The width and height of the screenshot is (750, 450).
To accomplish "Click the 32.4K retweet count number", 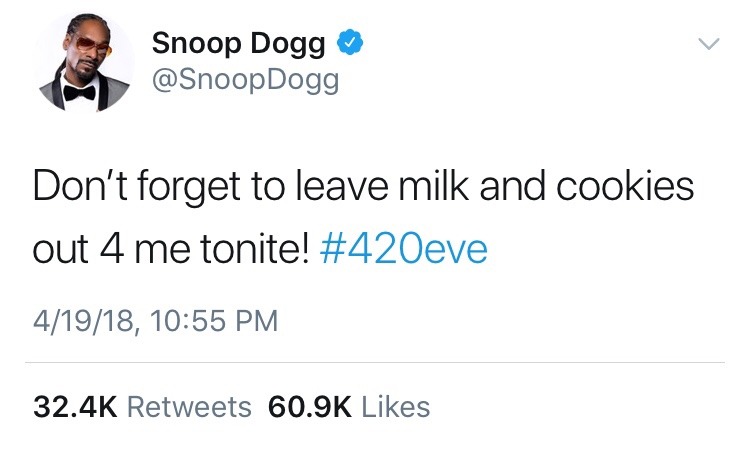I will (76, 407).
